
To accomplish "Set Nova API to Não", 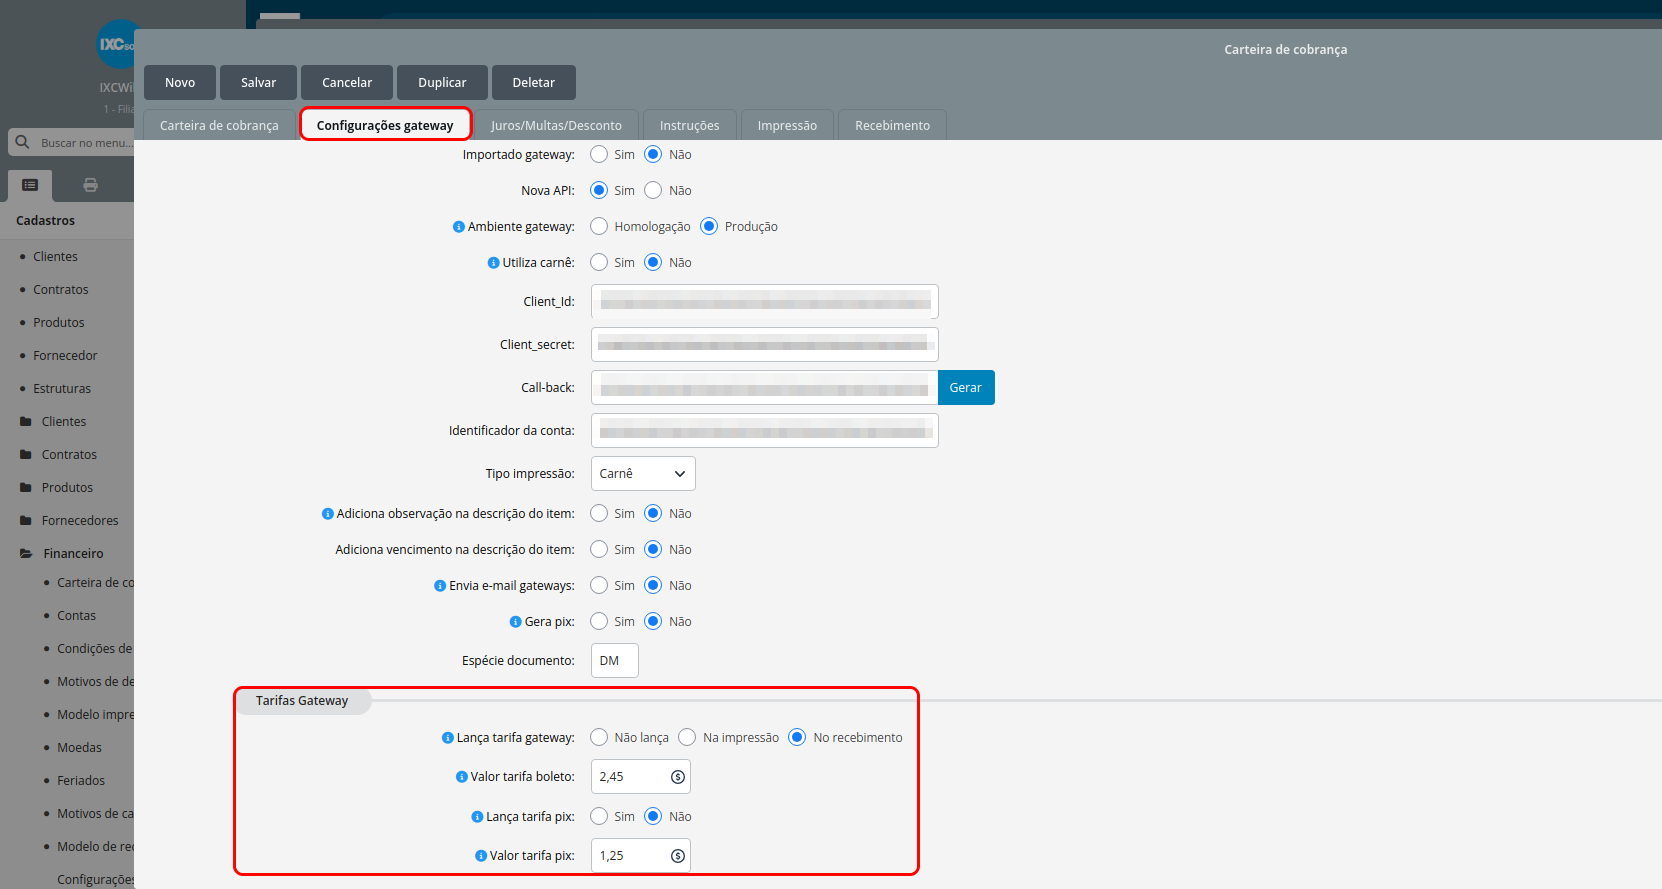I will 653,190.
